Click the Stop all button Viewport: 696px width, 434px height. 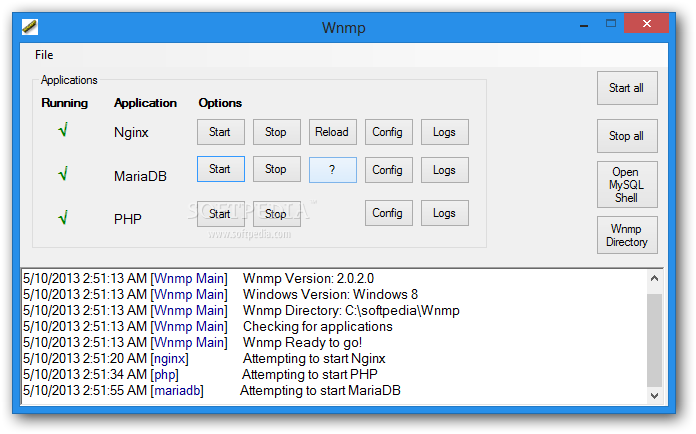click(627, 136)
